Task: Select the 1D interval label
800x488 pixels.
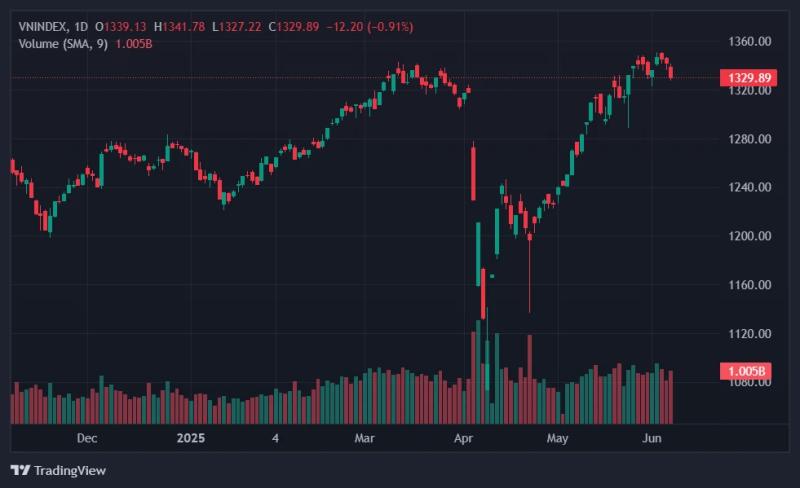Action: [81, 27]
